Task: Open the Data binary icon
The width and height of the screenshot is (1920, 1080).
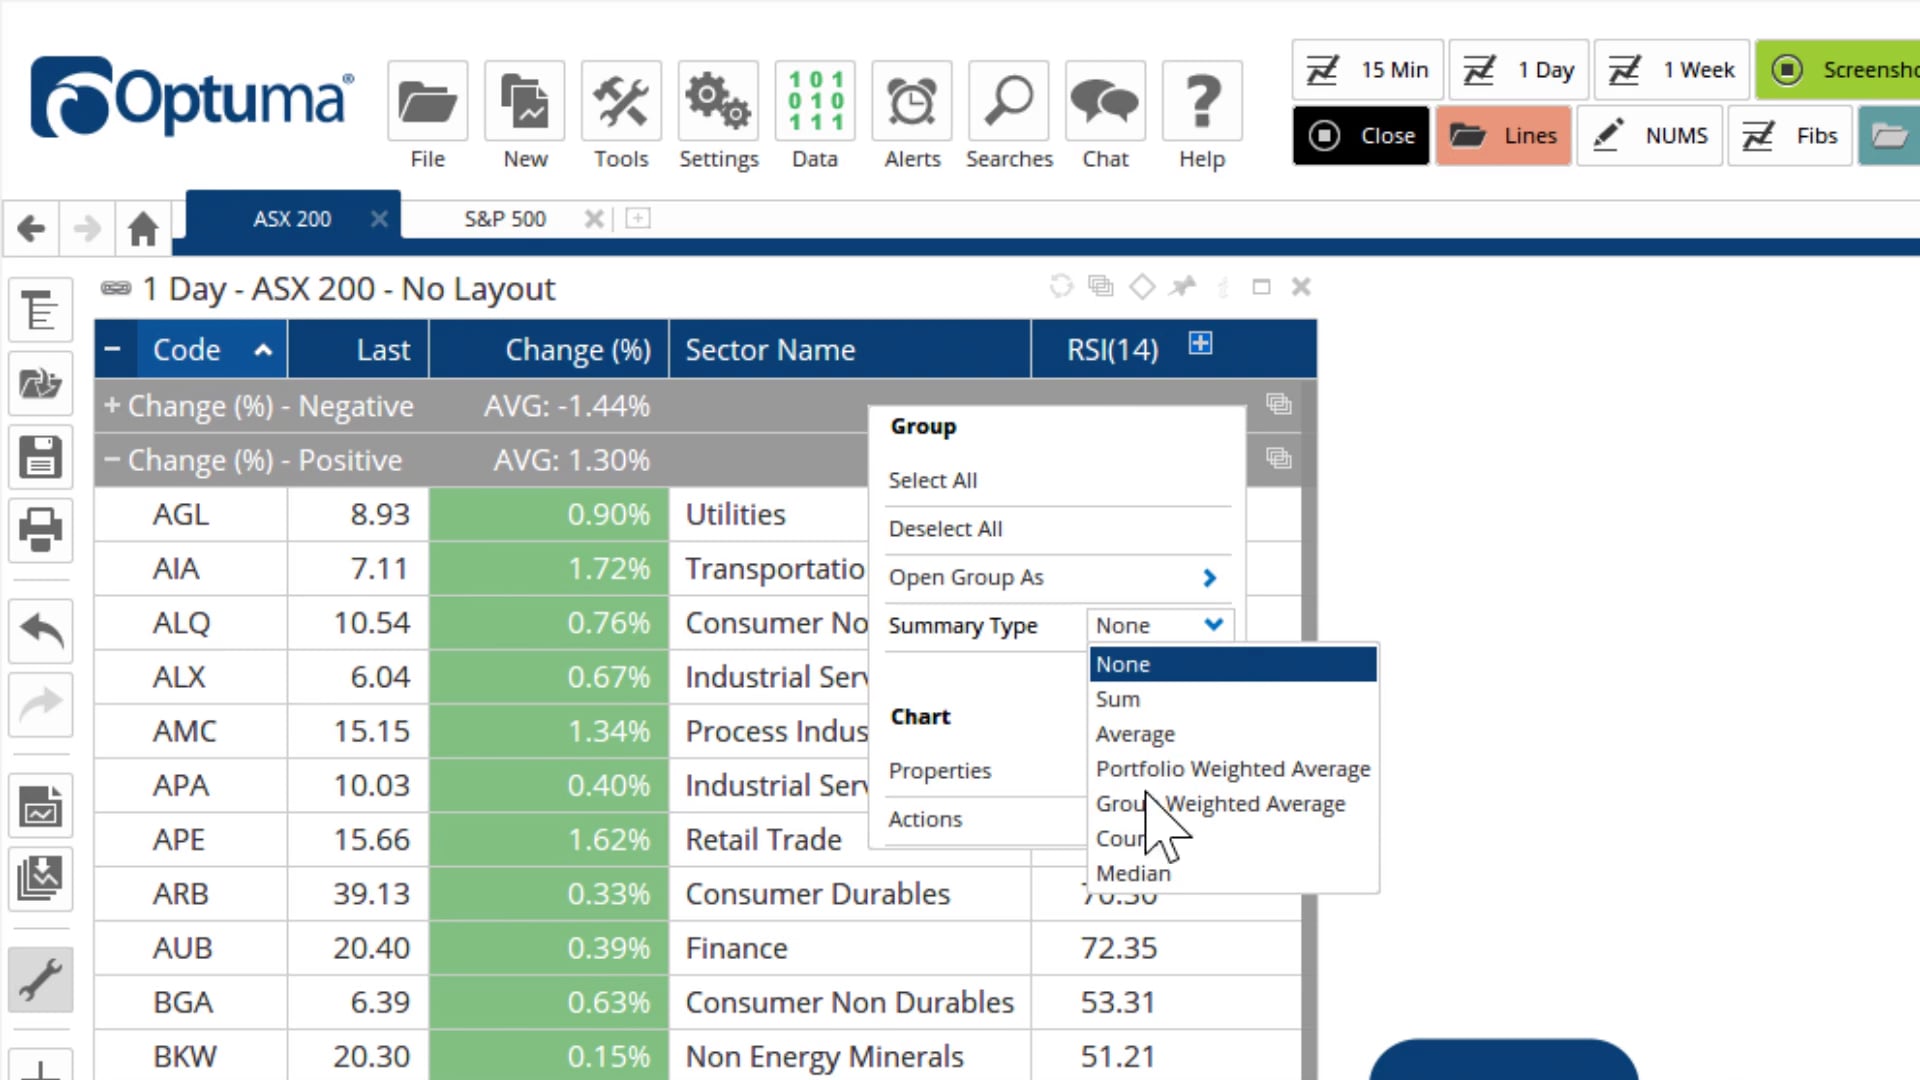Action: [x=815, y=101]
